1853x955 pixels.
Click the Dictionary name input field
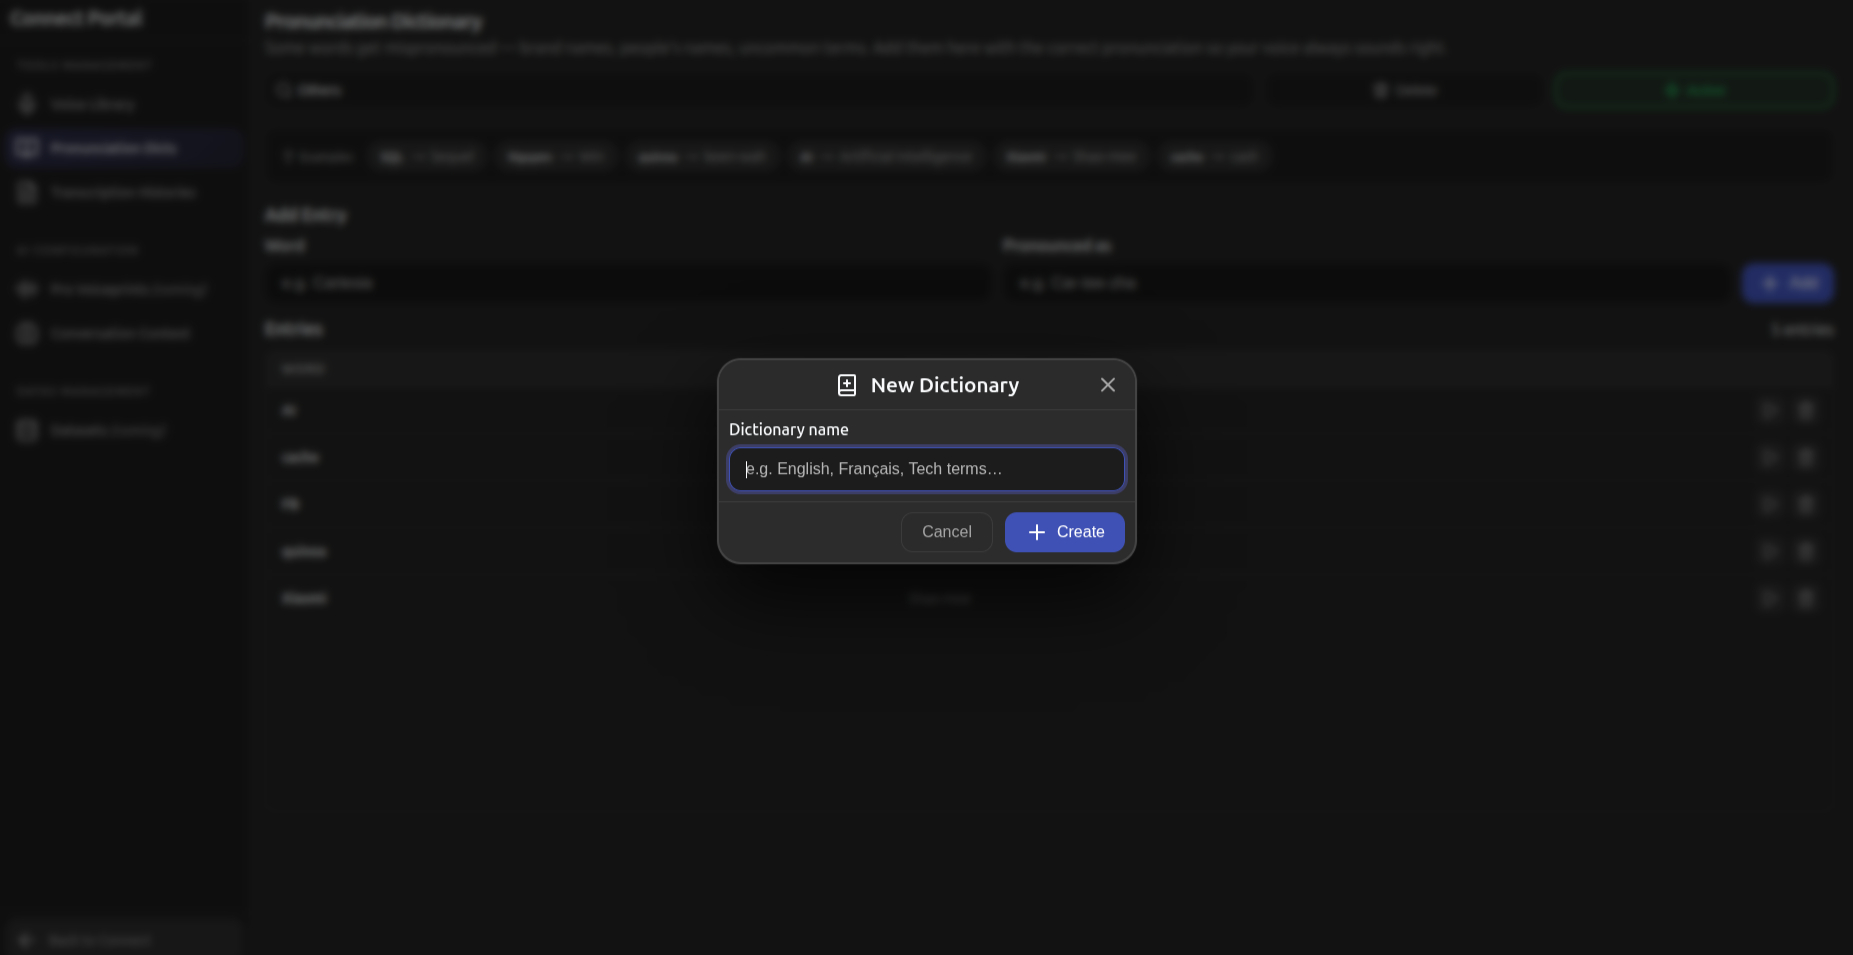point(926,469)
